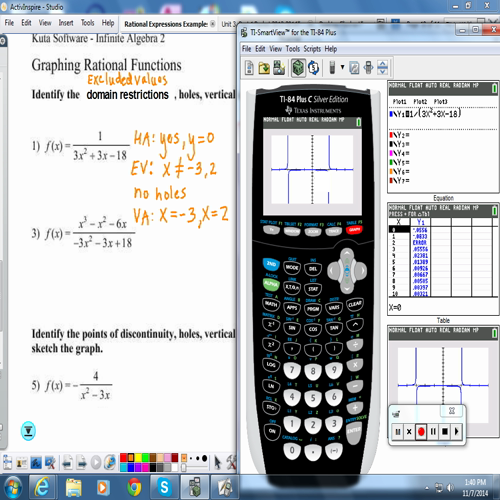Screen dimensions: 500x500
Task: Go to next page in ActivInspire
Action: [x=81, y=463]
